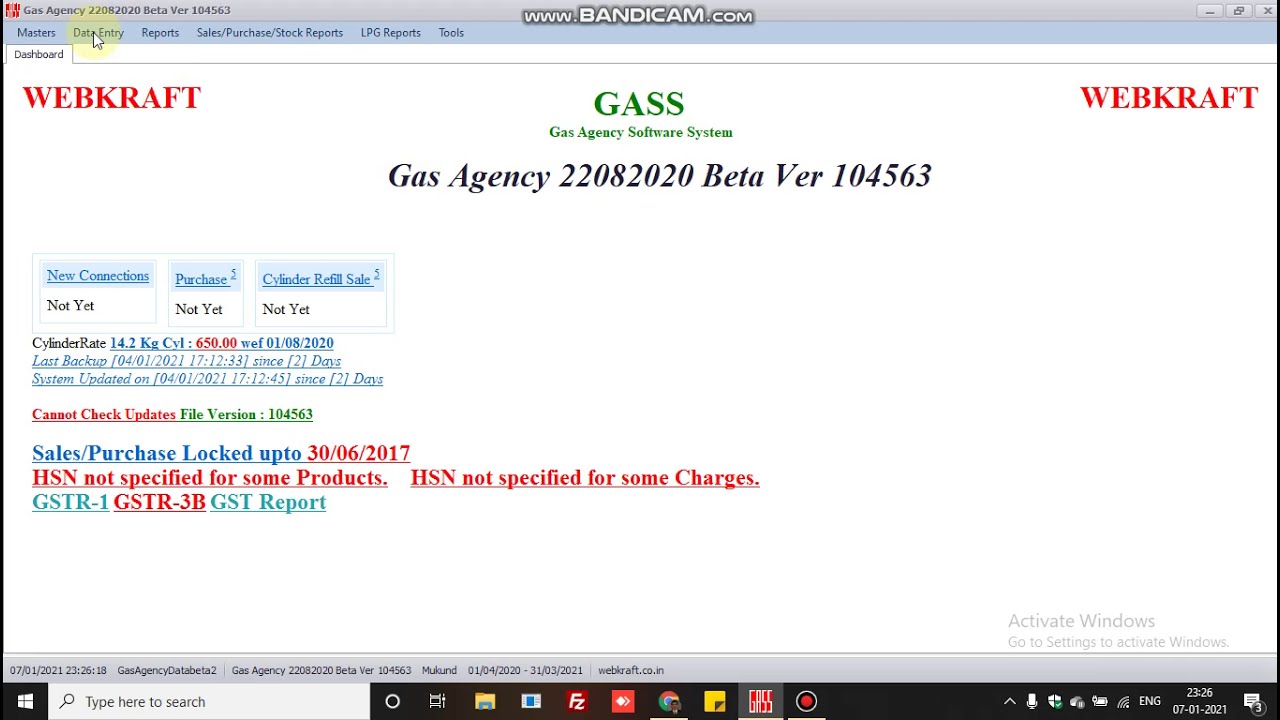Click the taskbar search box
The height and width of the screenshot is (720, 1280).
click(x=209, y=701)
